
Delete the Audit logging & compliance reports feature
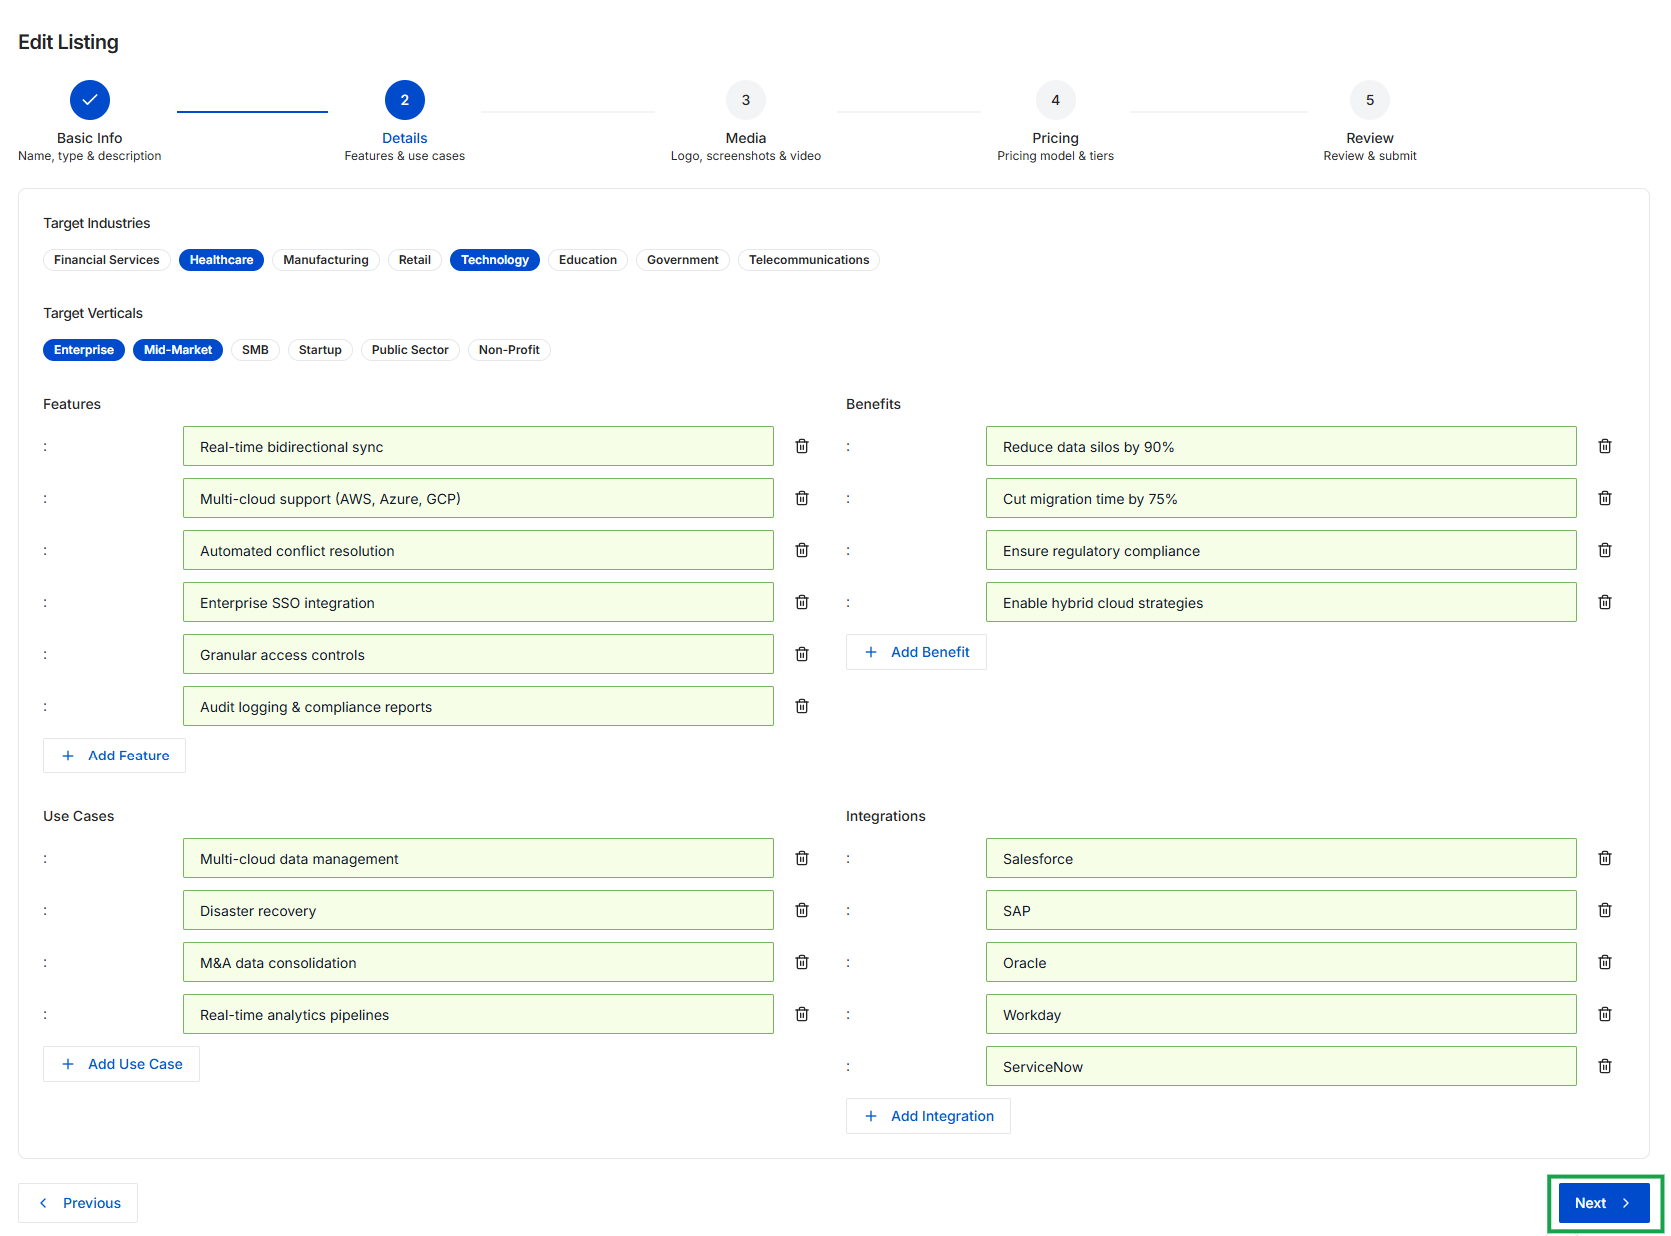point(802,706)
